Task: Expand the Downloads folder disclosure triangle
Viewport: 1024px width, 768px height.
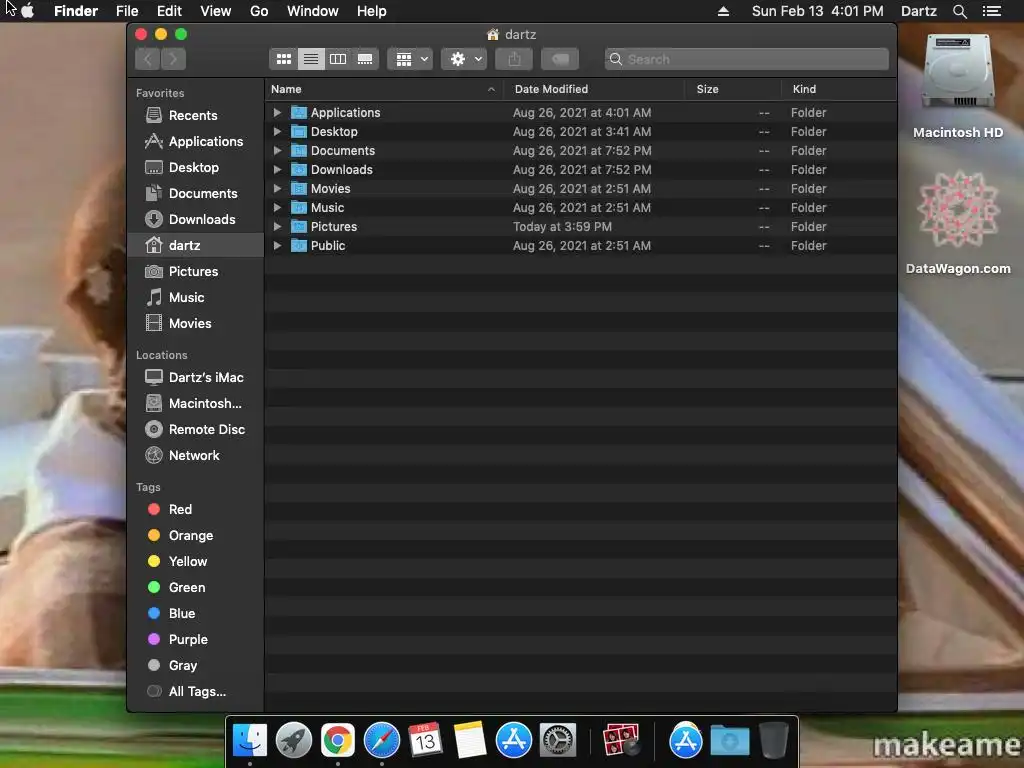Action: [x=277, y=169]
